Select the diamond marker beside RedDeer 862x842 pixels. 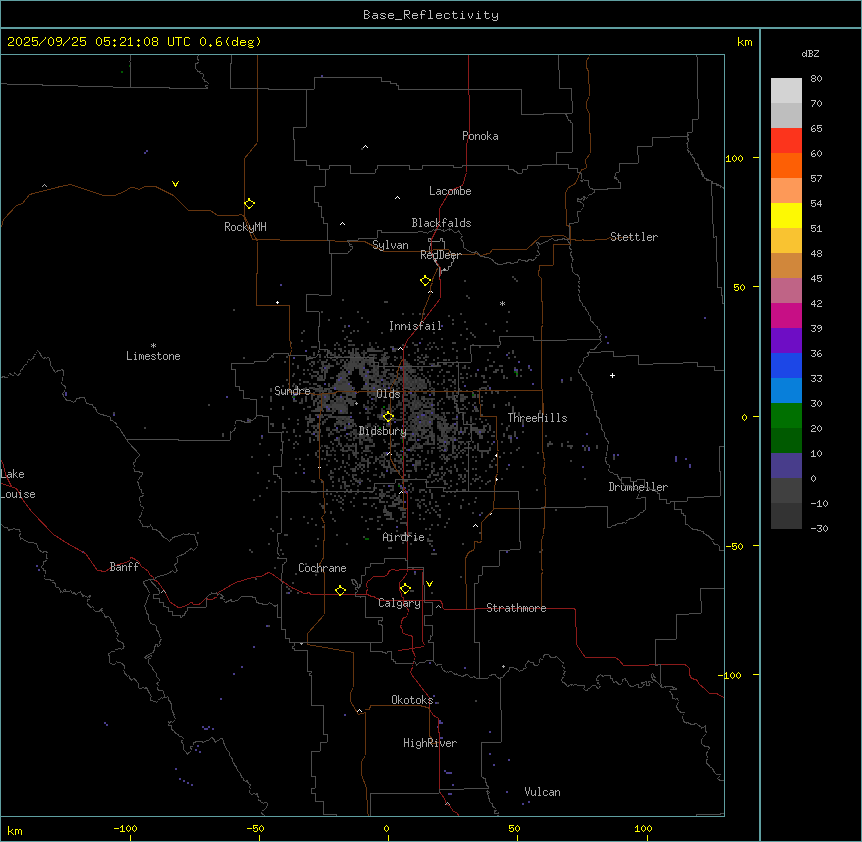(425, 280)
